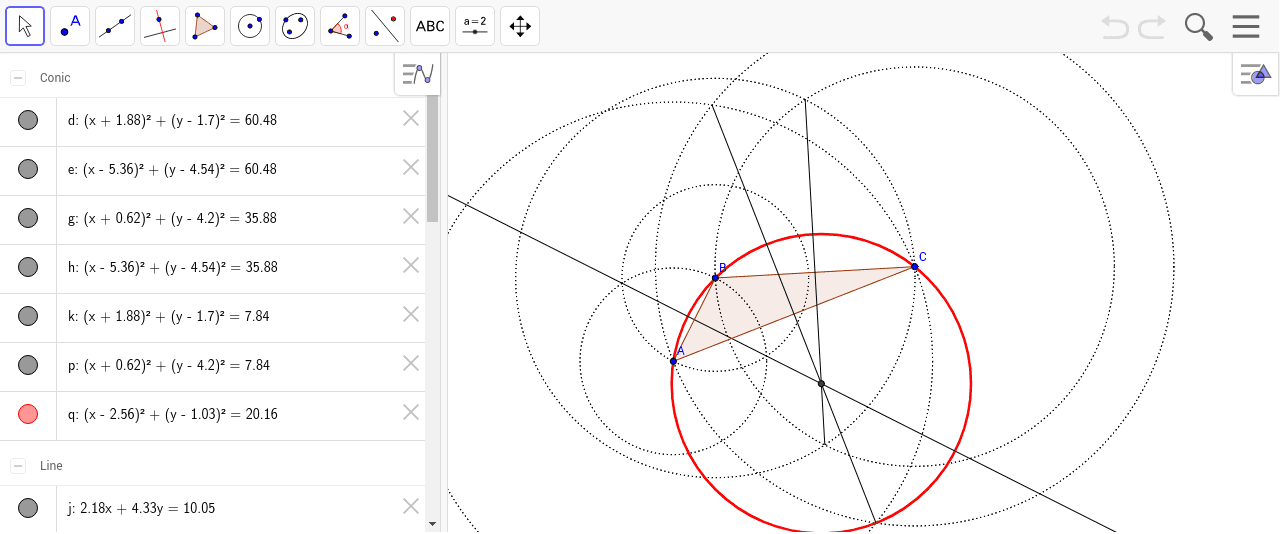Select equation d: (x + 1.88)² + (y - 1.7)² = 60.48

pyautogui.click(x=172, y=120)
